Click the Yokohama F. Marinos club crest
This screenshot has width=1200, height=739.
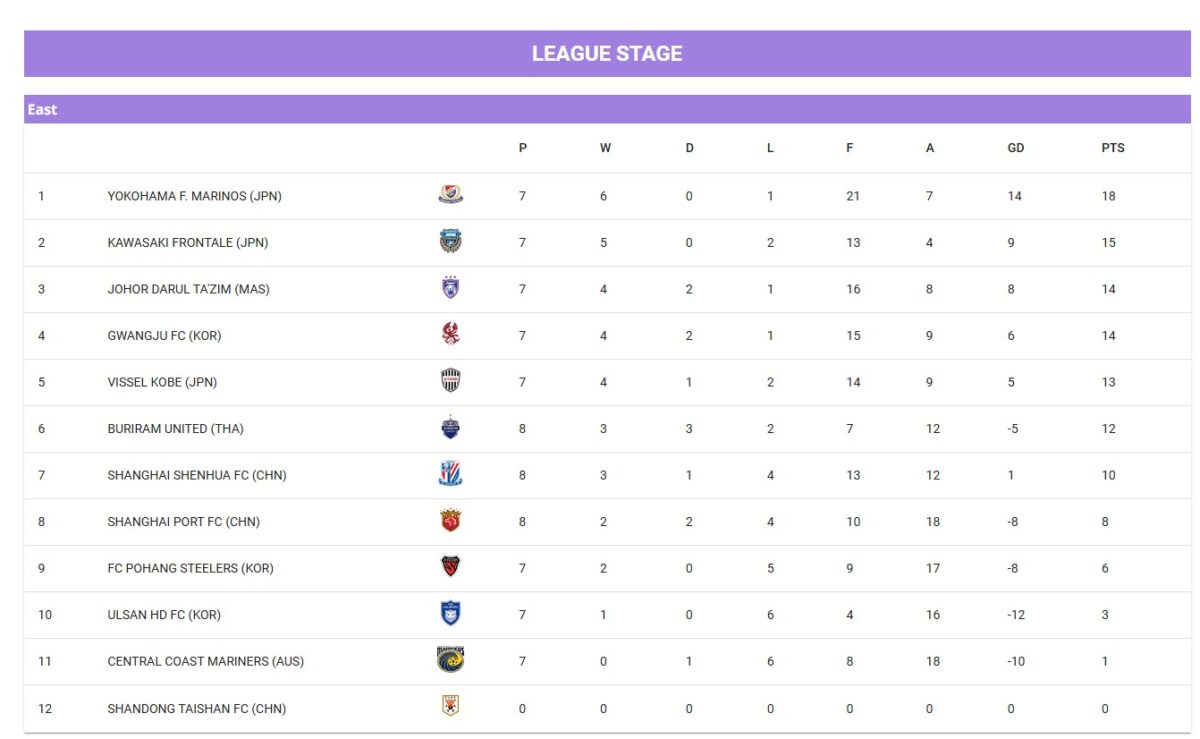[x=450, y=195]
